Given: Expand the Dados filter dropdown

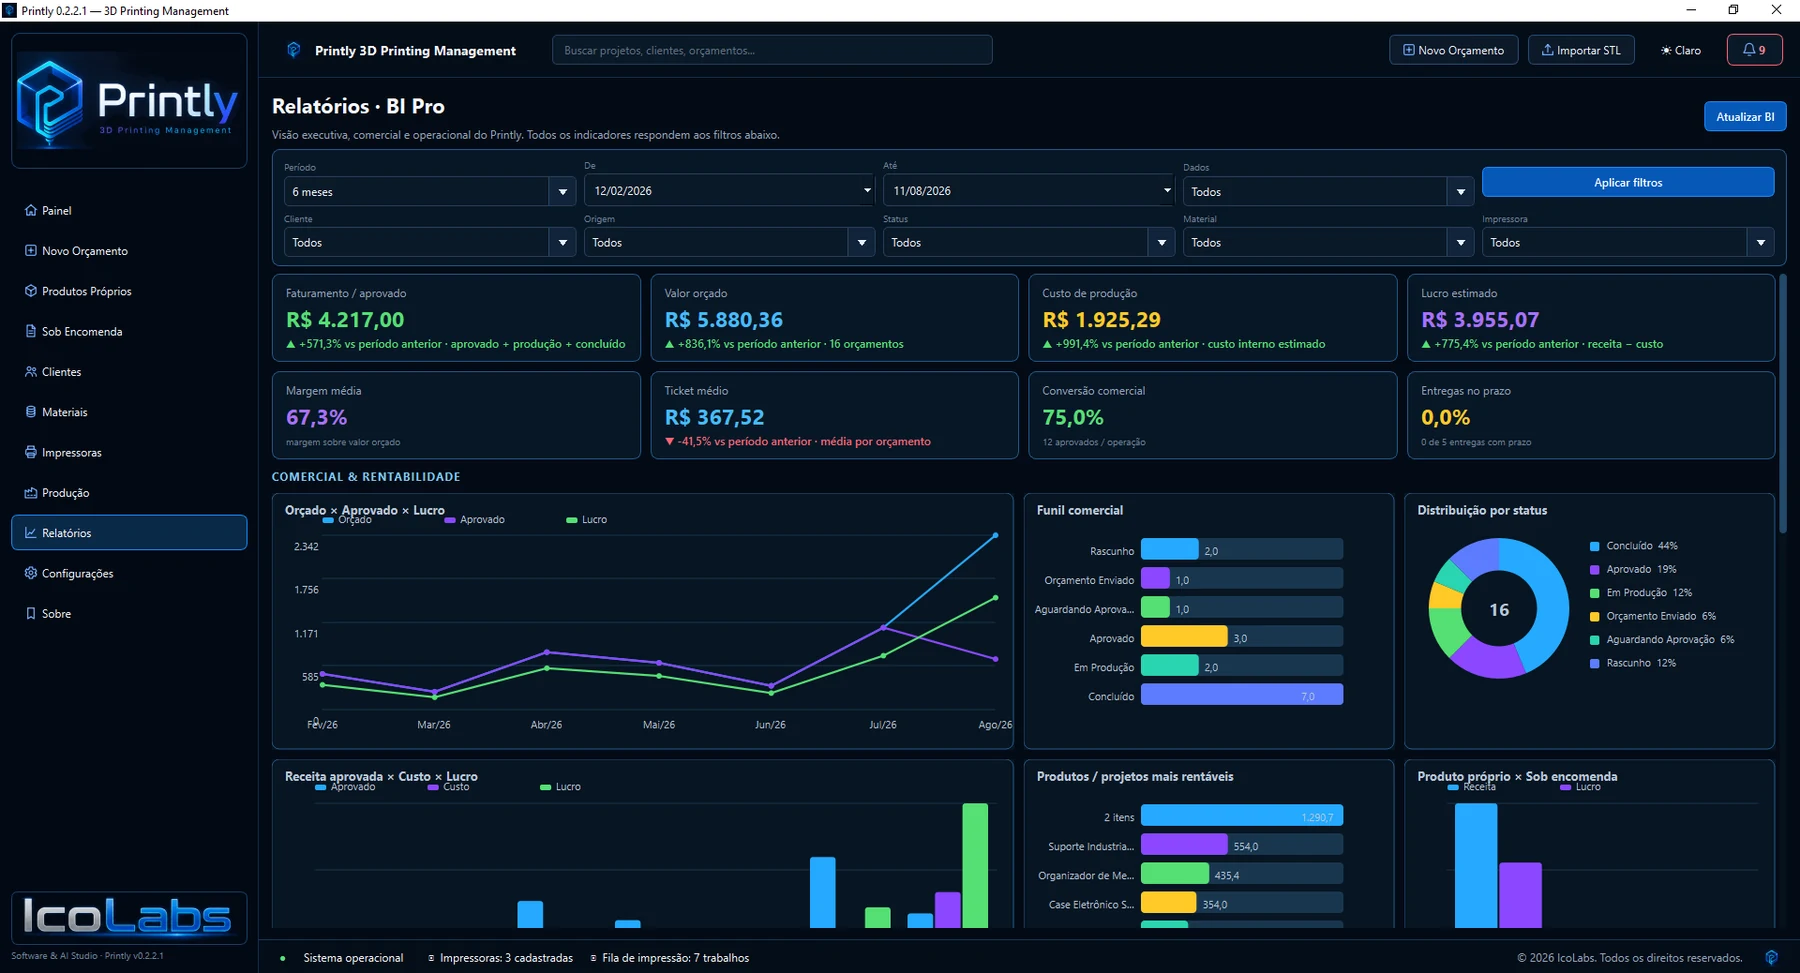Looking at the screenshot, I should pyautogui.click(x=1328, y=191).
